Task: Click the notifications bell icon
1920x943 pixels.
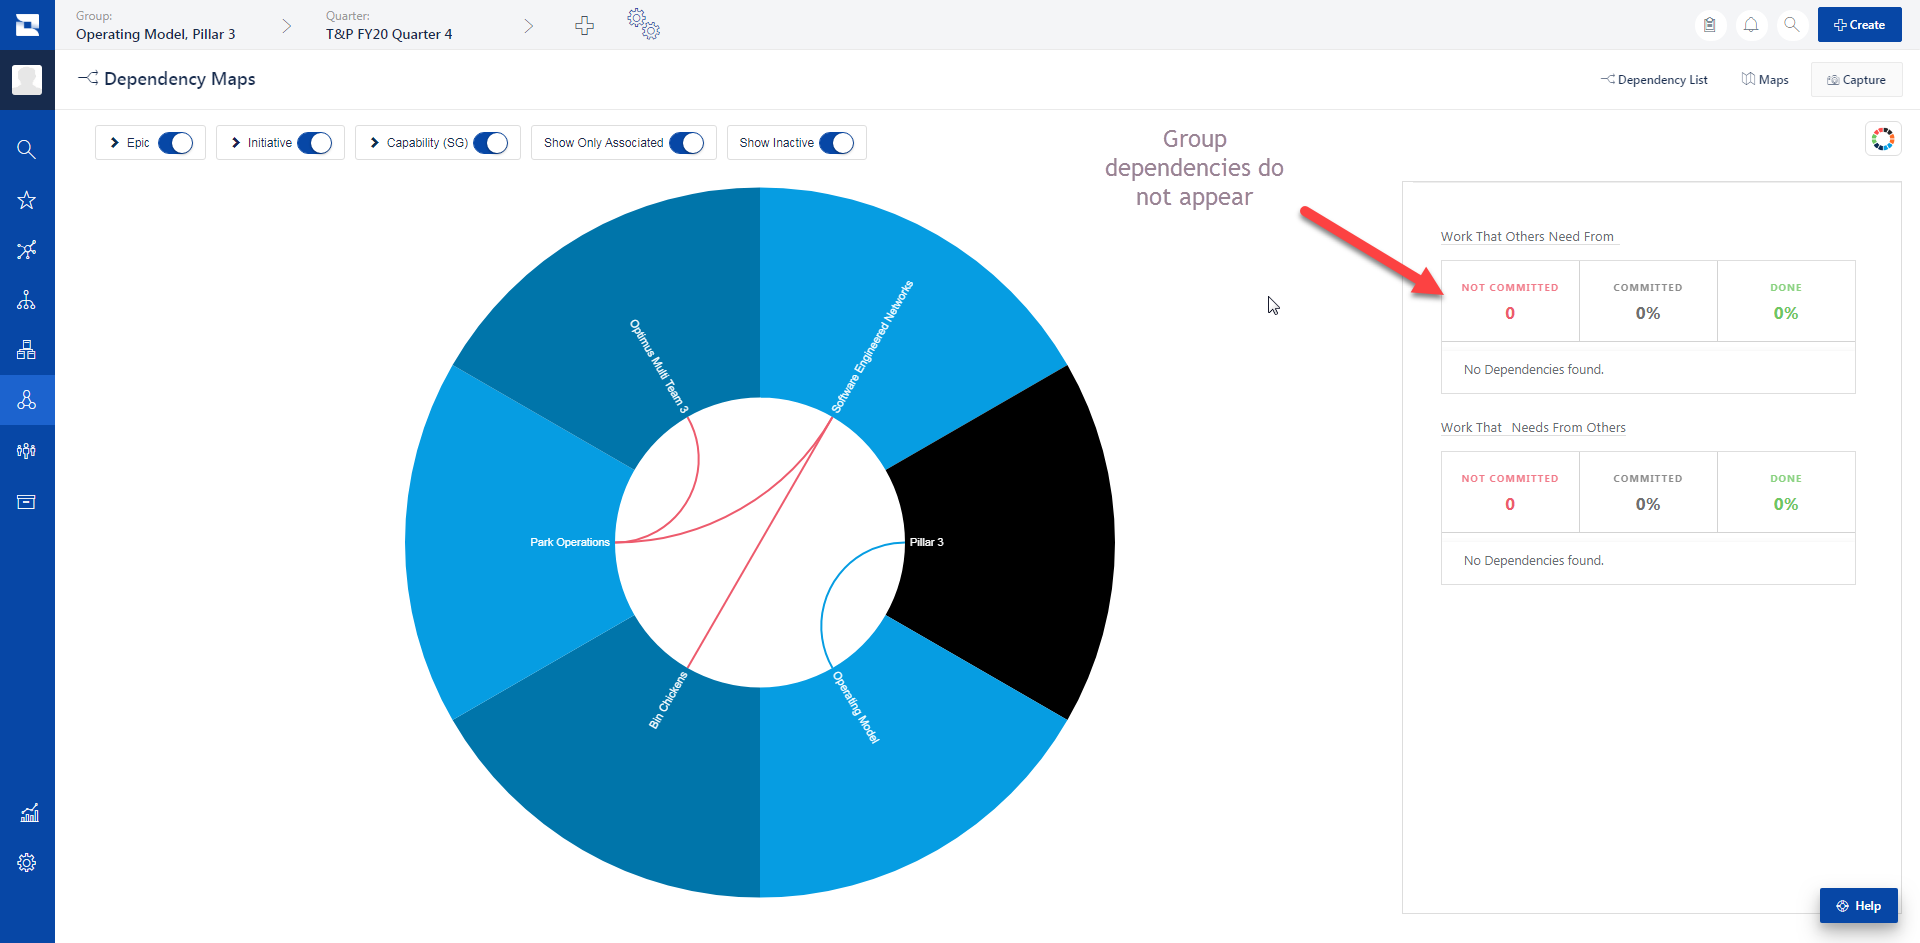Action: click(1751, 25)
